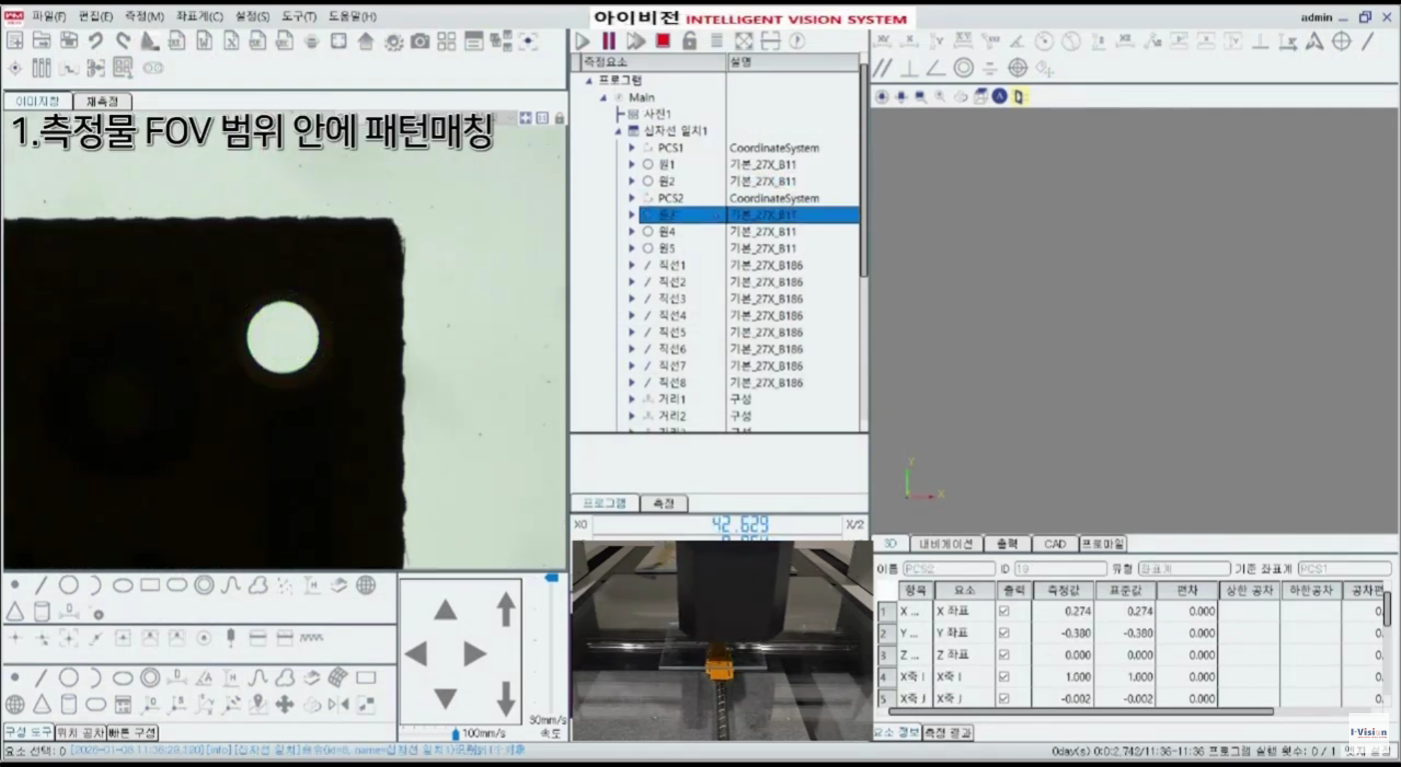Image resolution: width=1402 pixels, height=767 pixels.
Task: Open the 측정(M) menu
Action: [144, 16]
